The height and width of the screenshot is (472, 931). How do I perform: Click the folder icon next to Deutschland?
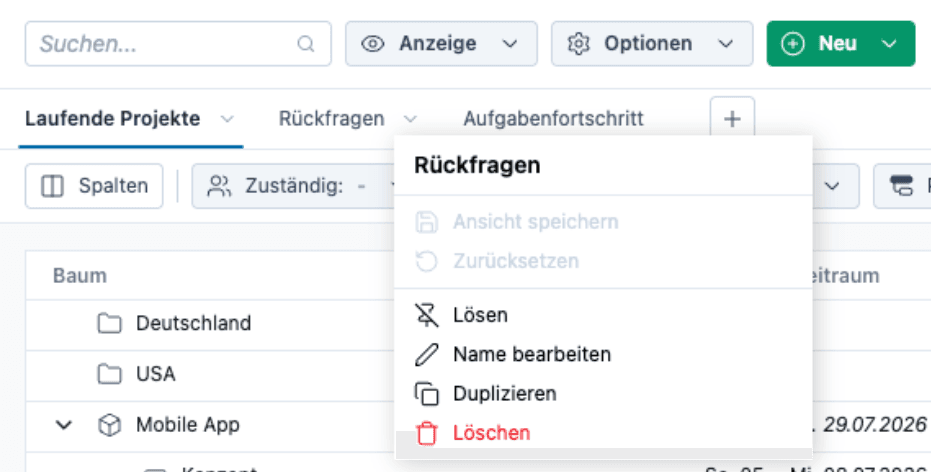click(109, 324)
